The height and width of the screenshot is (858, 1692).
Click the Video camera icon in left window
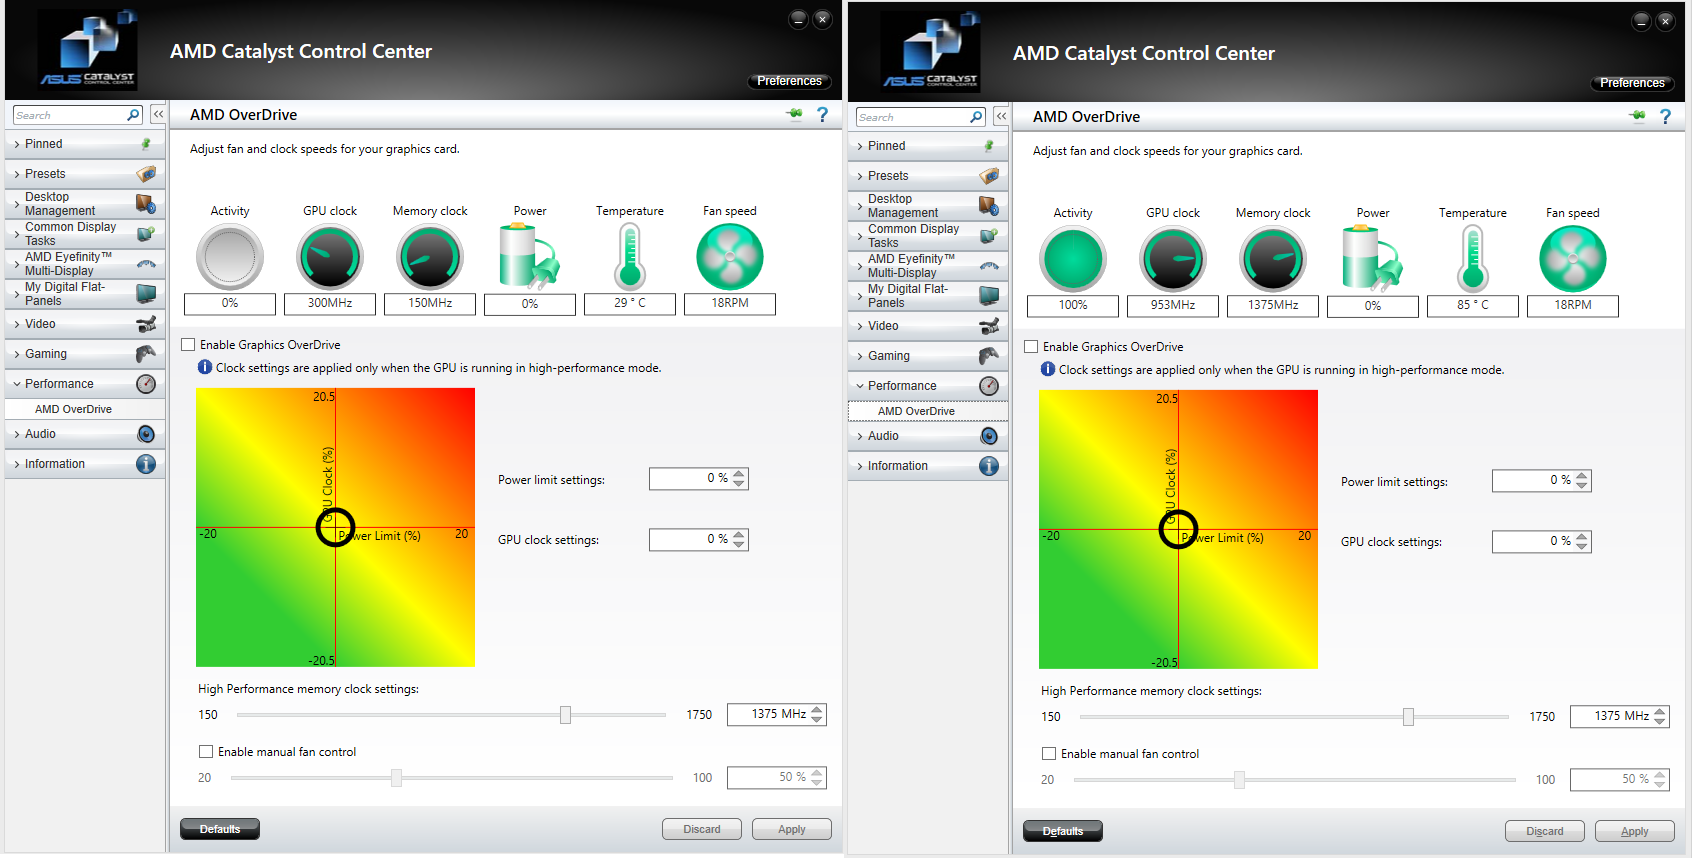[x=146, y=324]
